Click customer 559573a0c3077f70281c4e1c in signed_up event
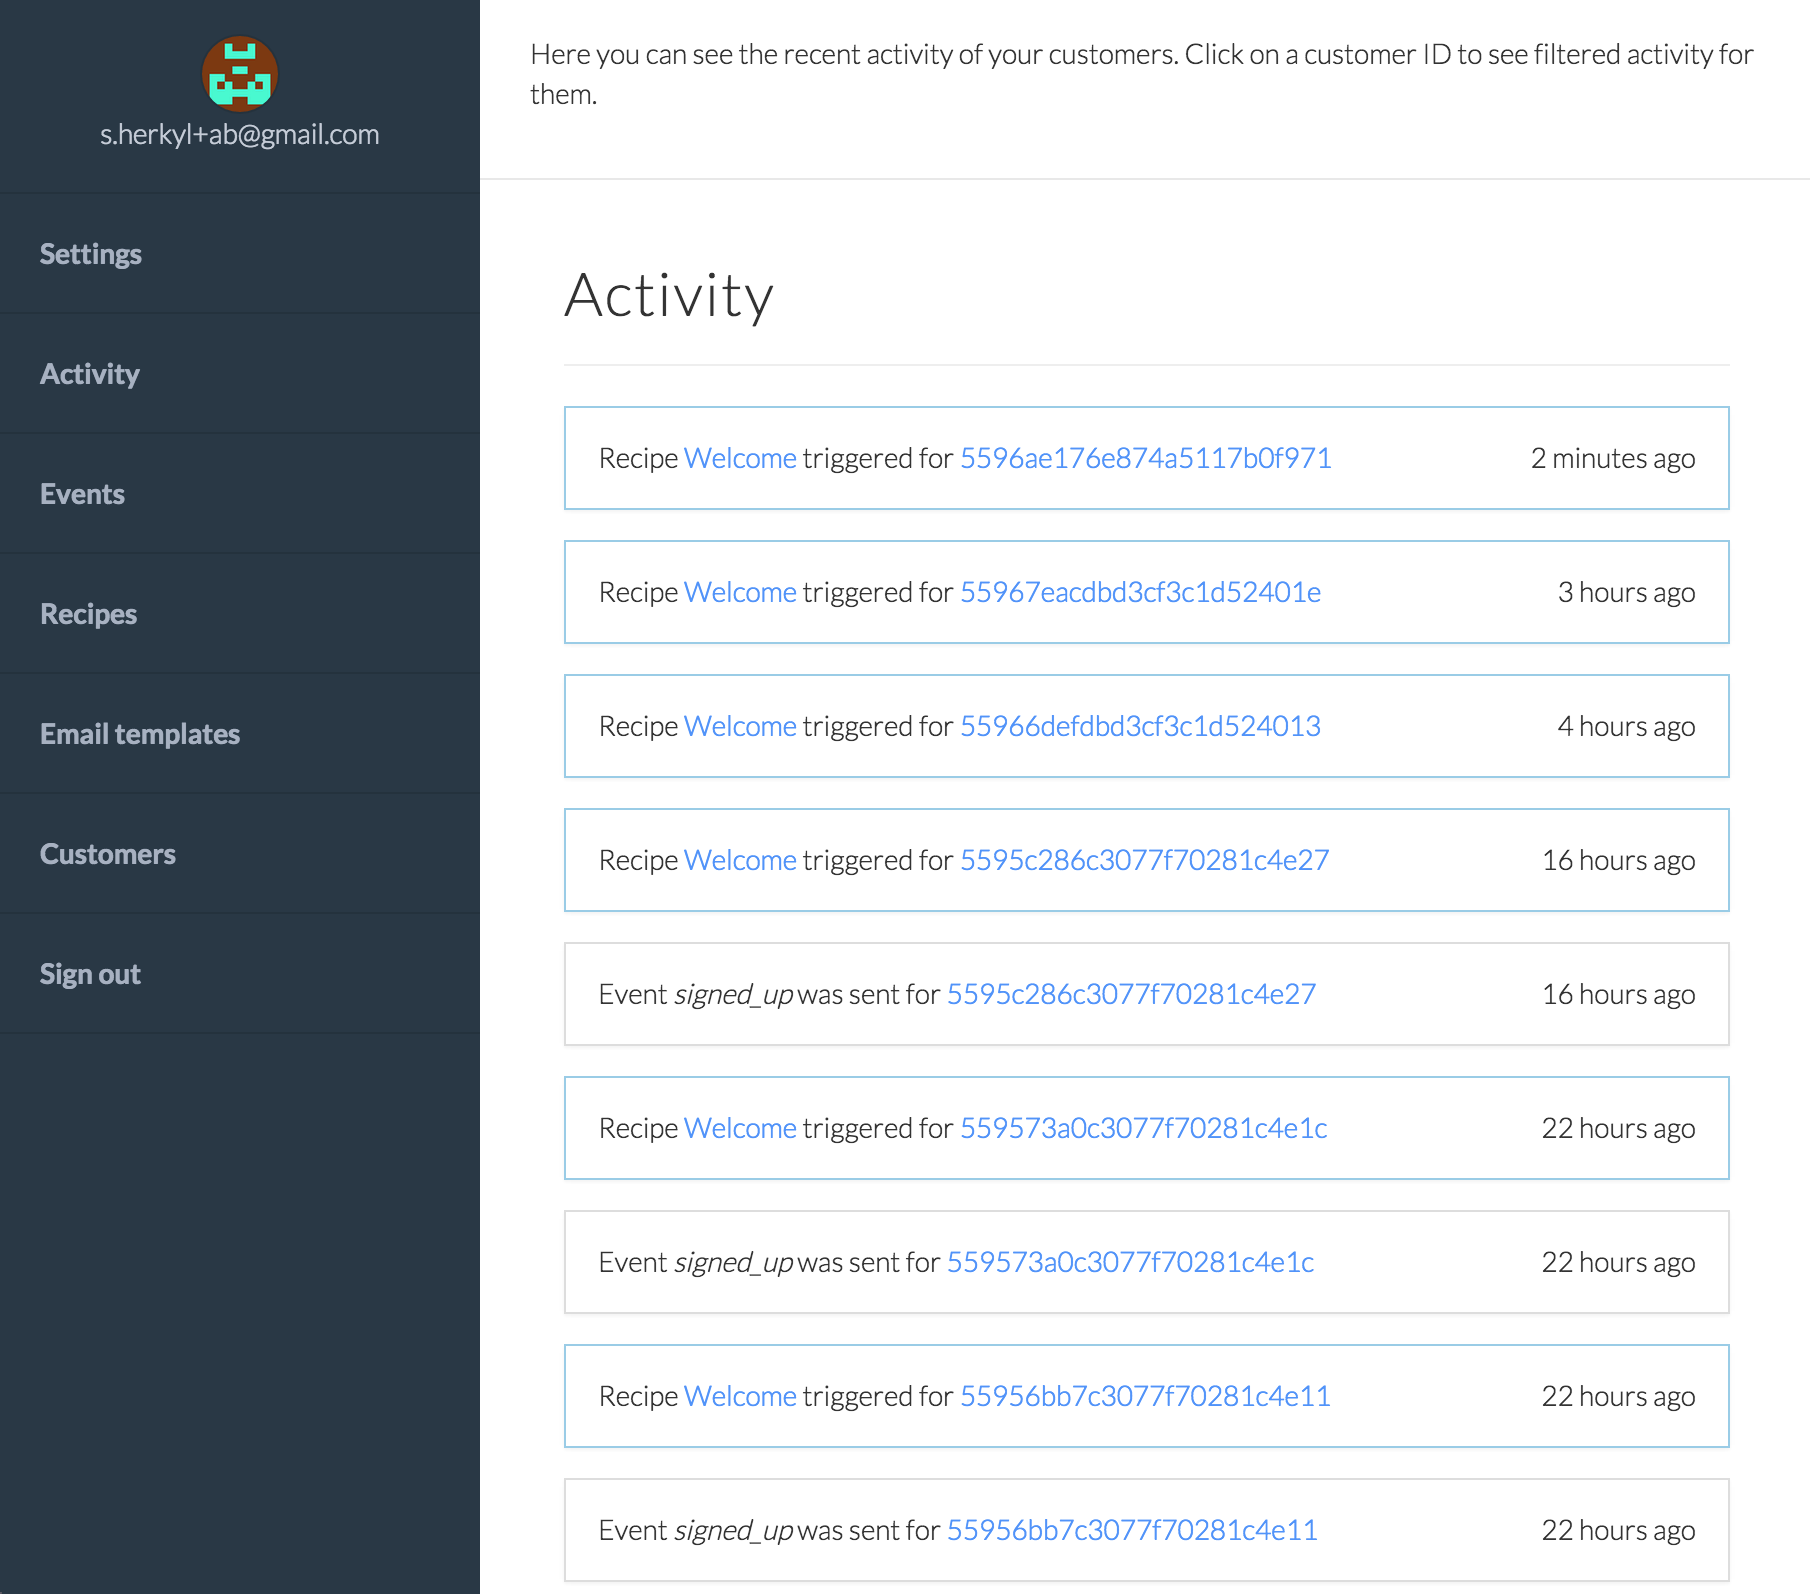The image size is (1810, 1594). tap(1130, 1262)
